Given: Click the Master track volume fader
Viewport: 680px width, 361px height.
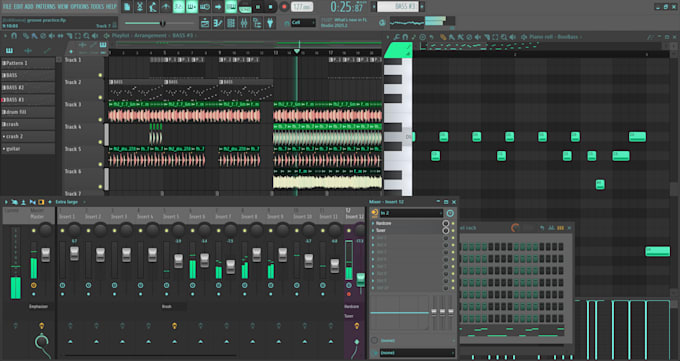Looking at the screenshot, I should tap(46, 255).
